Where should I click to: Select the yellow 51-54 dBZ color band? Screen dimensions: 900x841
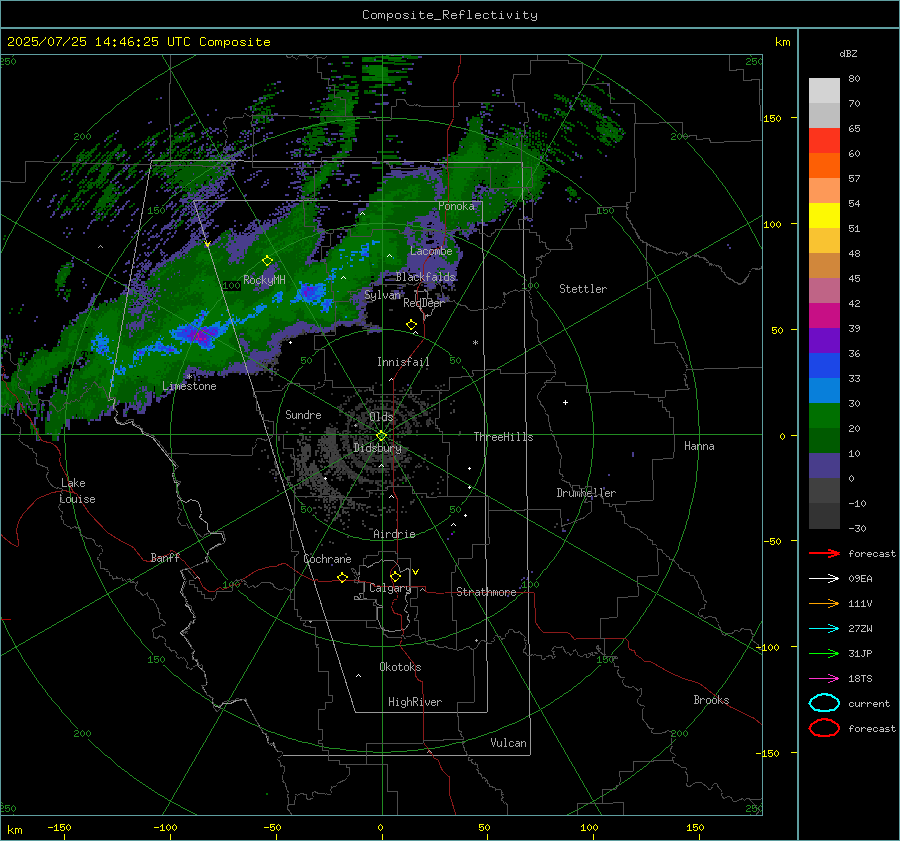(x=824, y=215)
